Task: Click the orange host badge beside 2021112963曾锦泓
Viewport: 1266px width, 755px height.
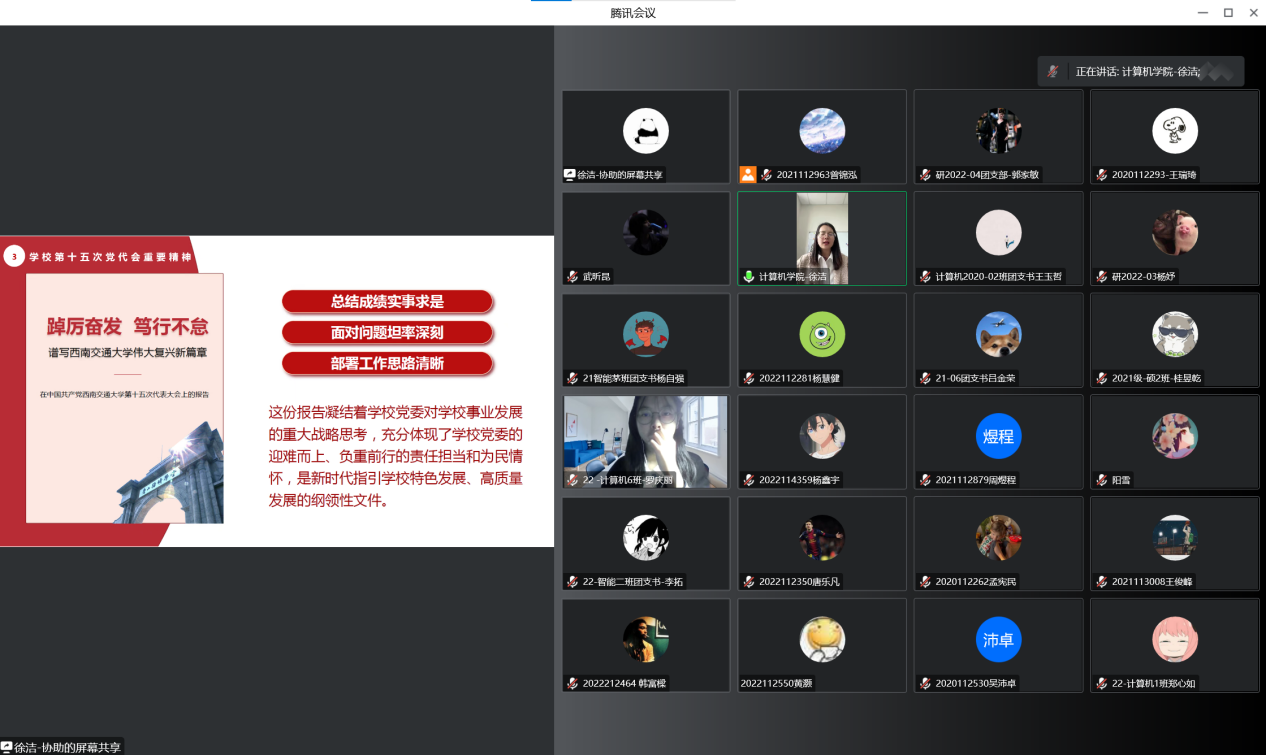Action: tap(748, 174)
